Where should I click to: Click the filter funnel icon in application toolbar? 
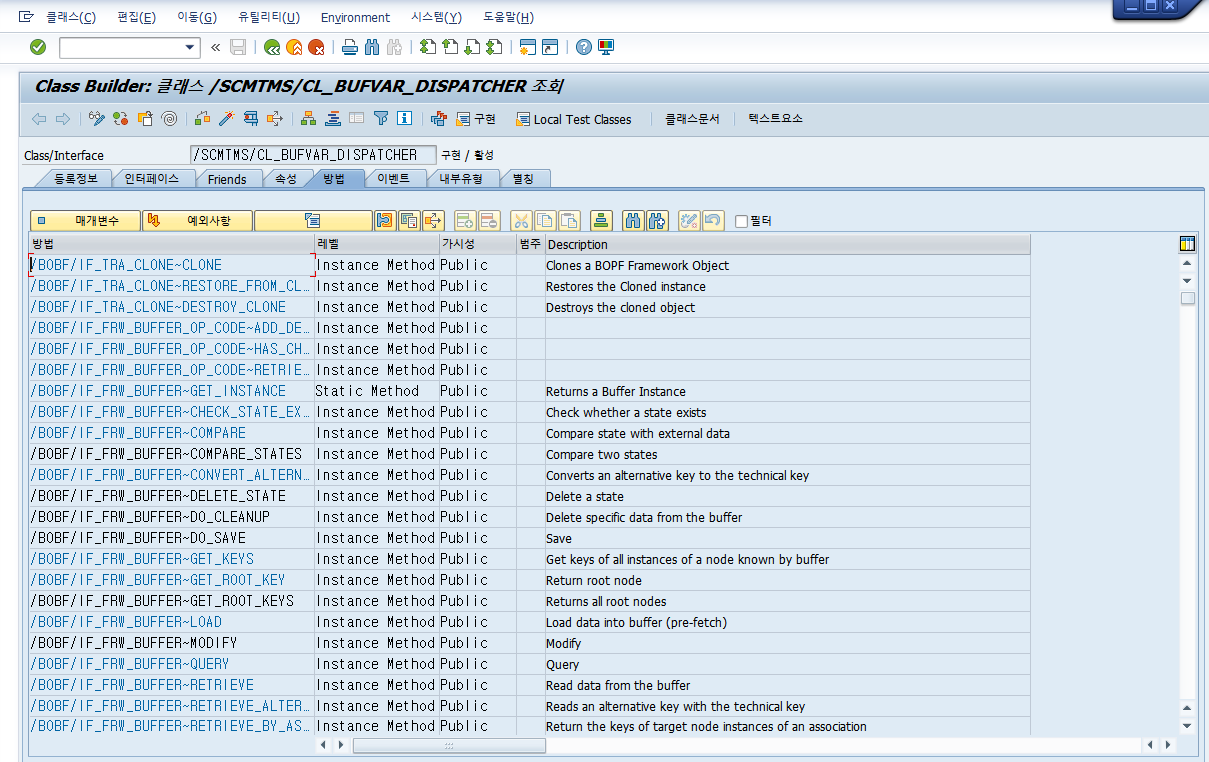point(381,118)
